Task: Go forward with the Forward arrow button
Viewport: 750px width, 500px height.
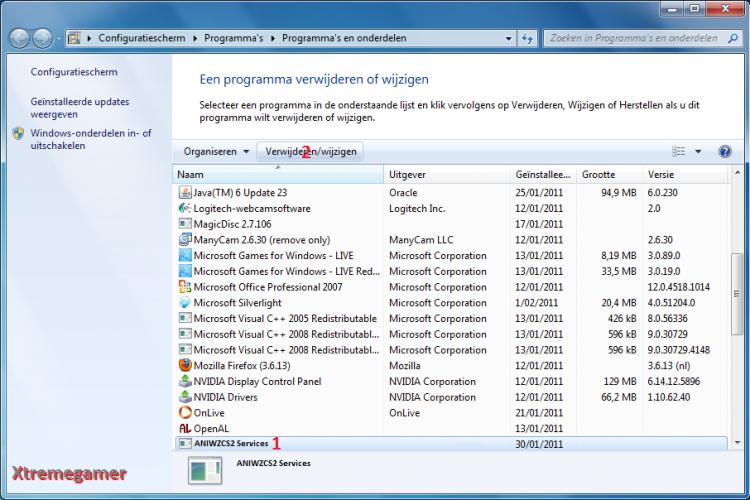Action: coord(42,38)
